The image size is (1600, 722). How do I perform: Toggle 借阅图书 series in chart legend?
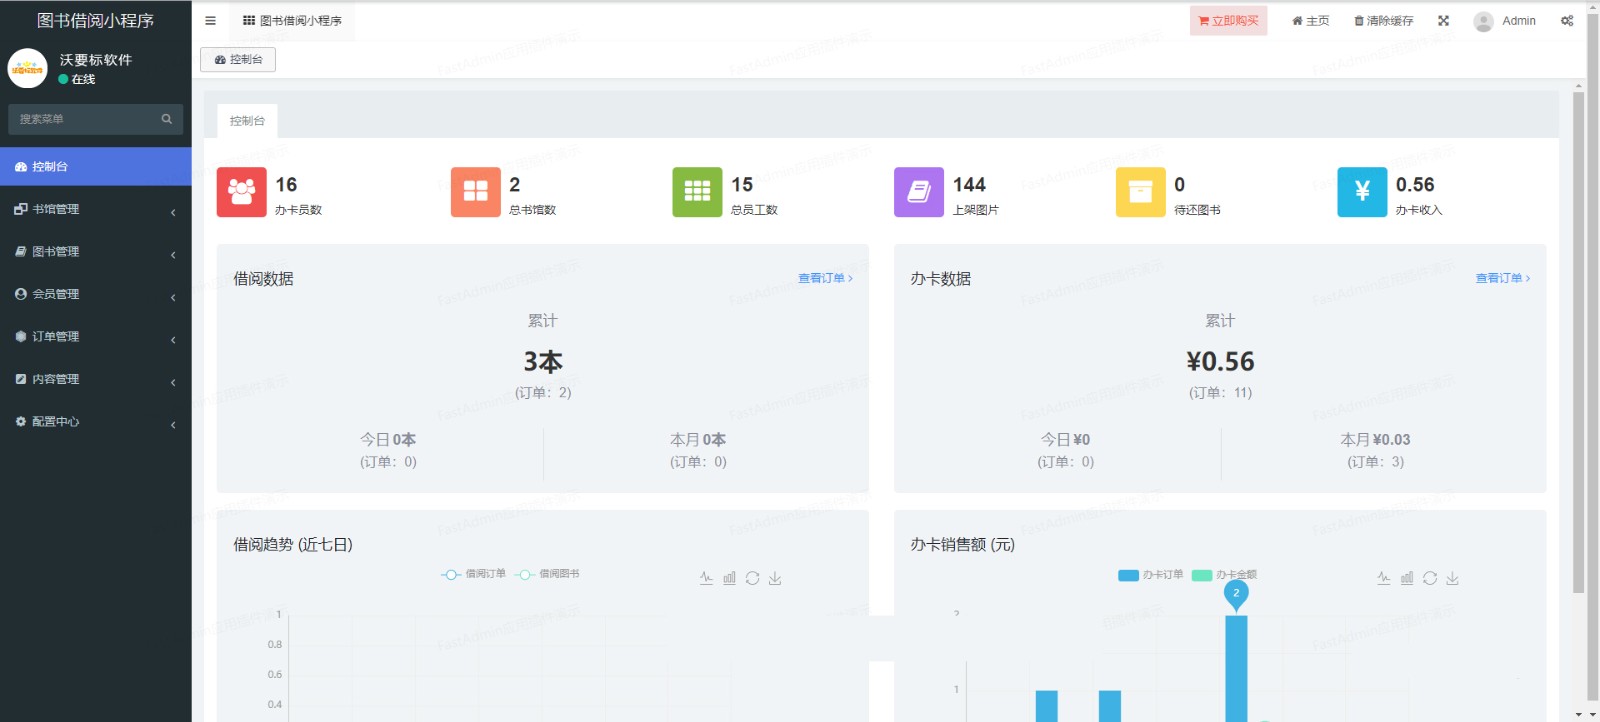tap(548, 574)
